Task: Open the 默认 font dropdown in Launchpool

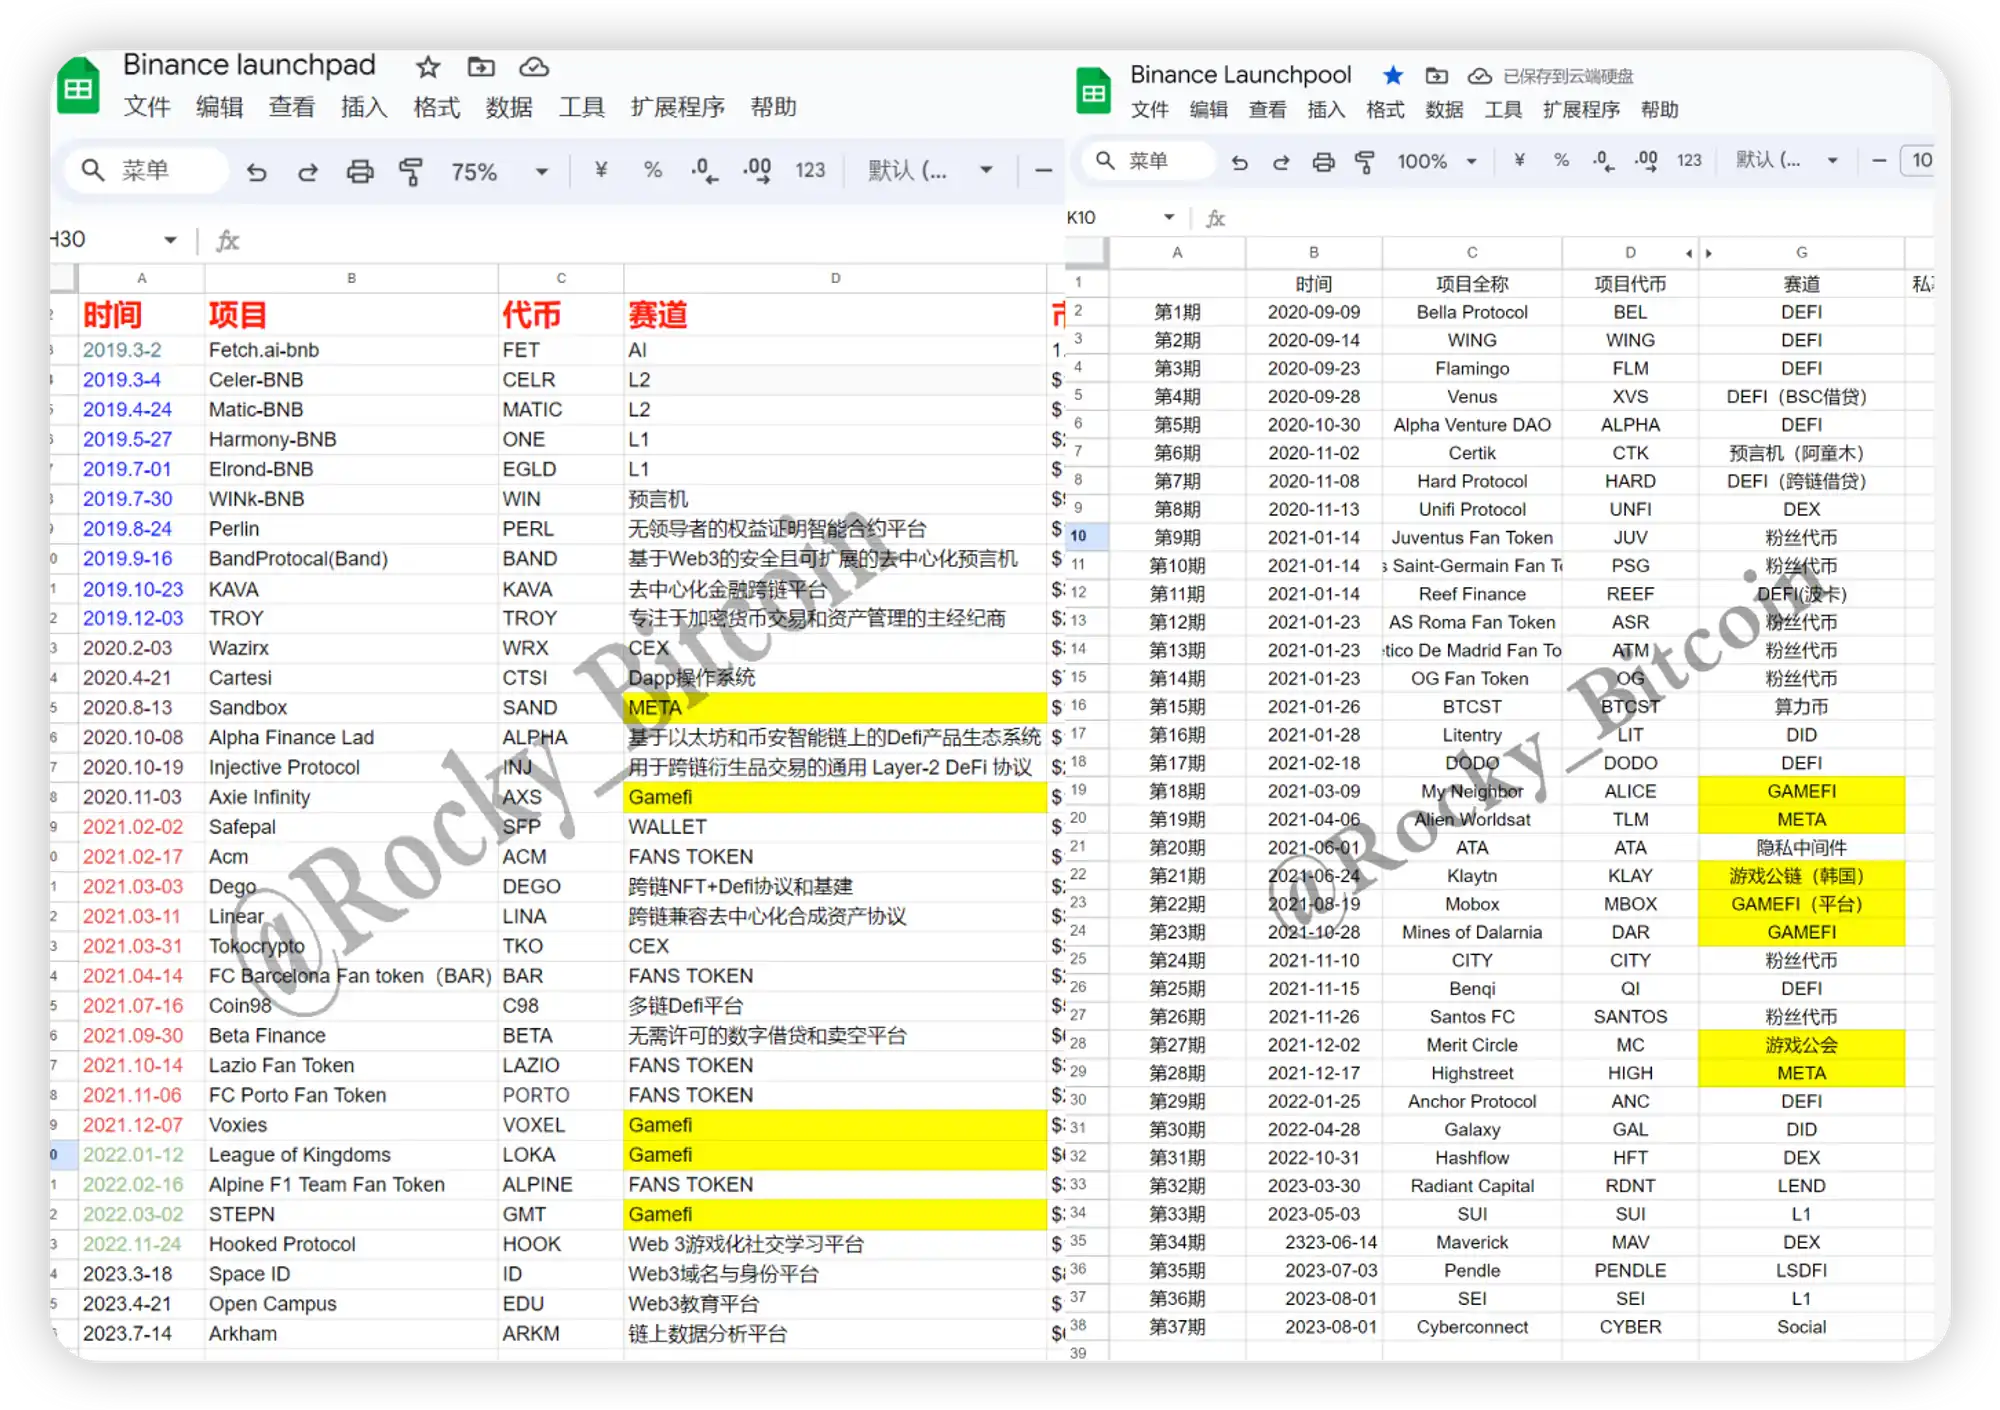Action: pyautogui.click(x=1788, y=160)
